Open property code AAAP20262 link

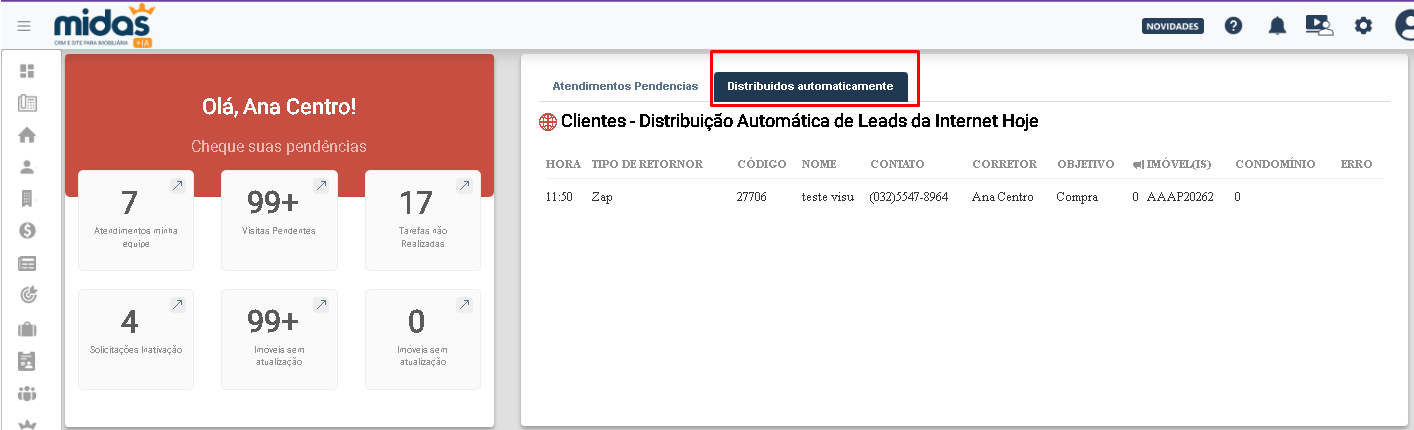click(1180, 197)
